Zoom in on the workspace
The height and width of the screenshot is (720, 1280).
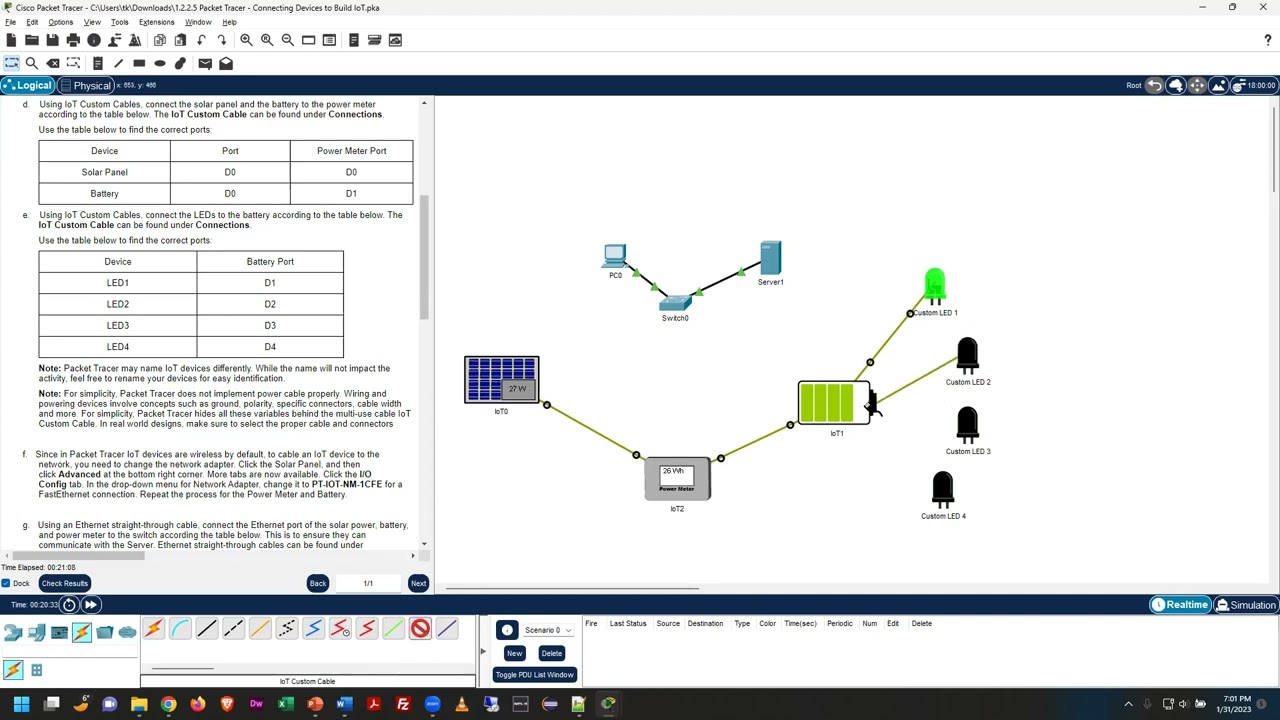pyautogui.click(x=246, y=40)
